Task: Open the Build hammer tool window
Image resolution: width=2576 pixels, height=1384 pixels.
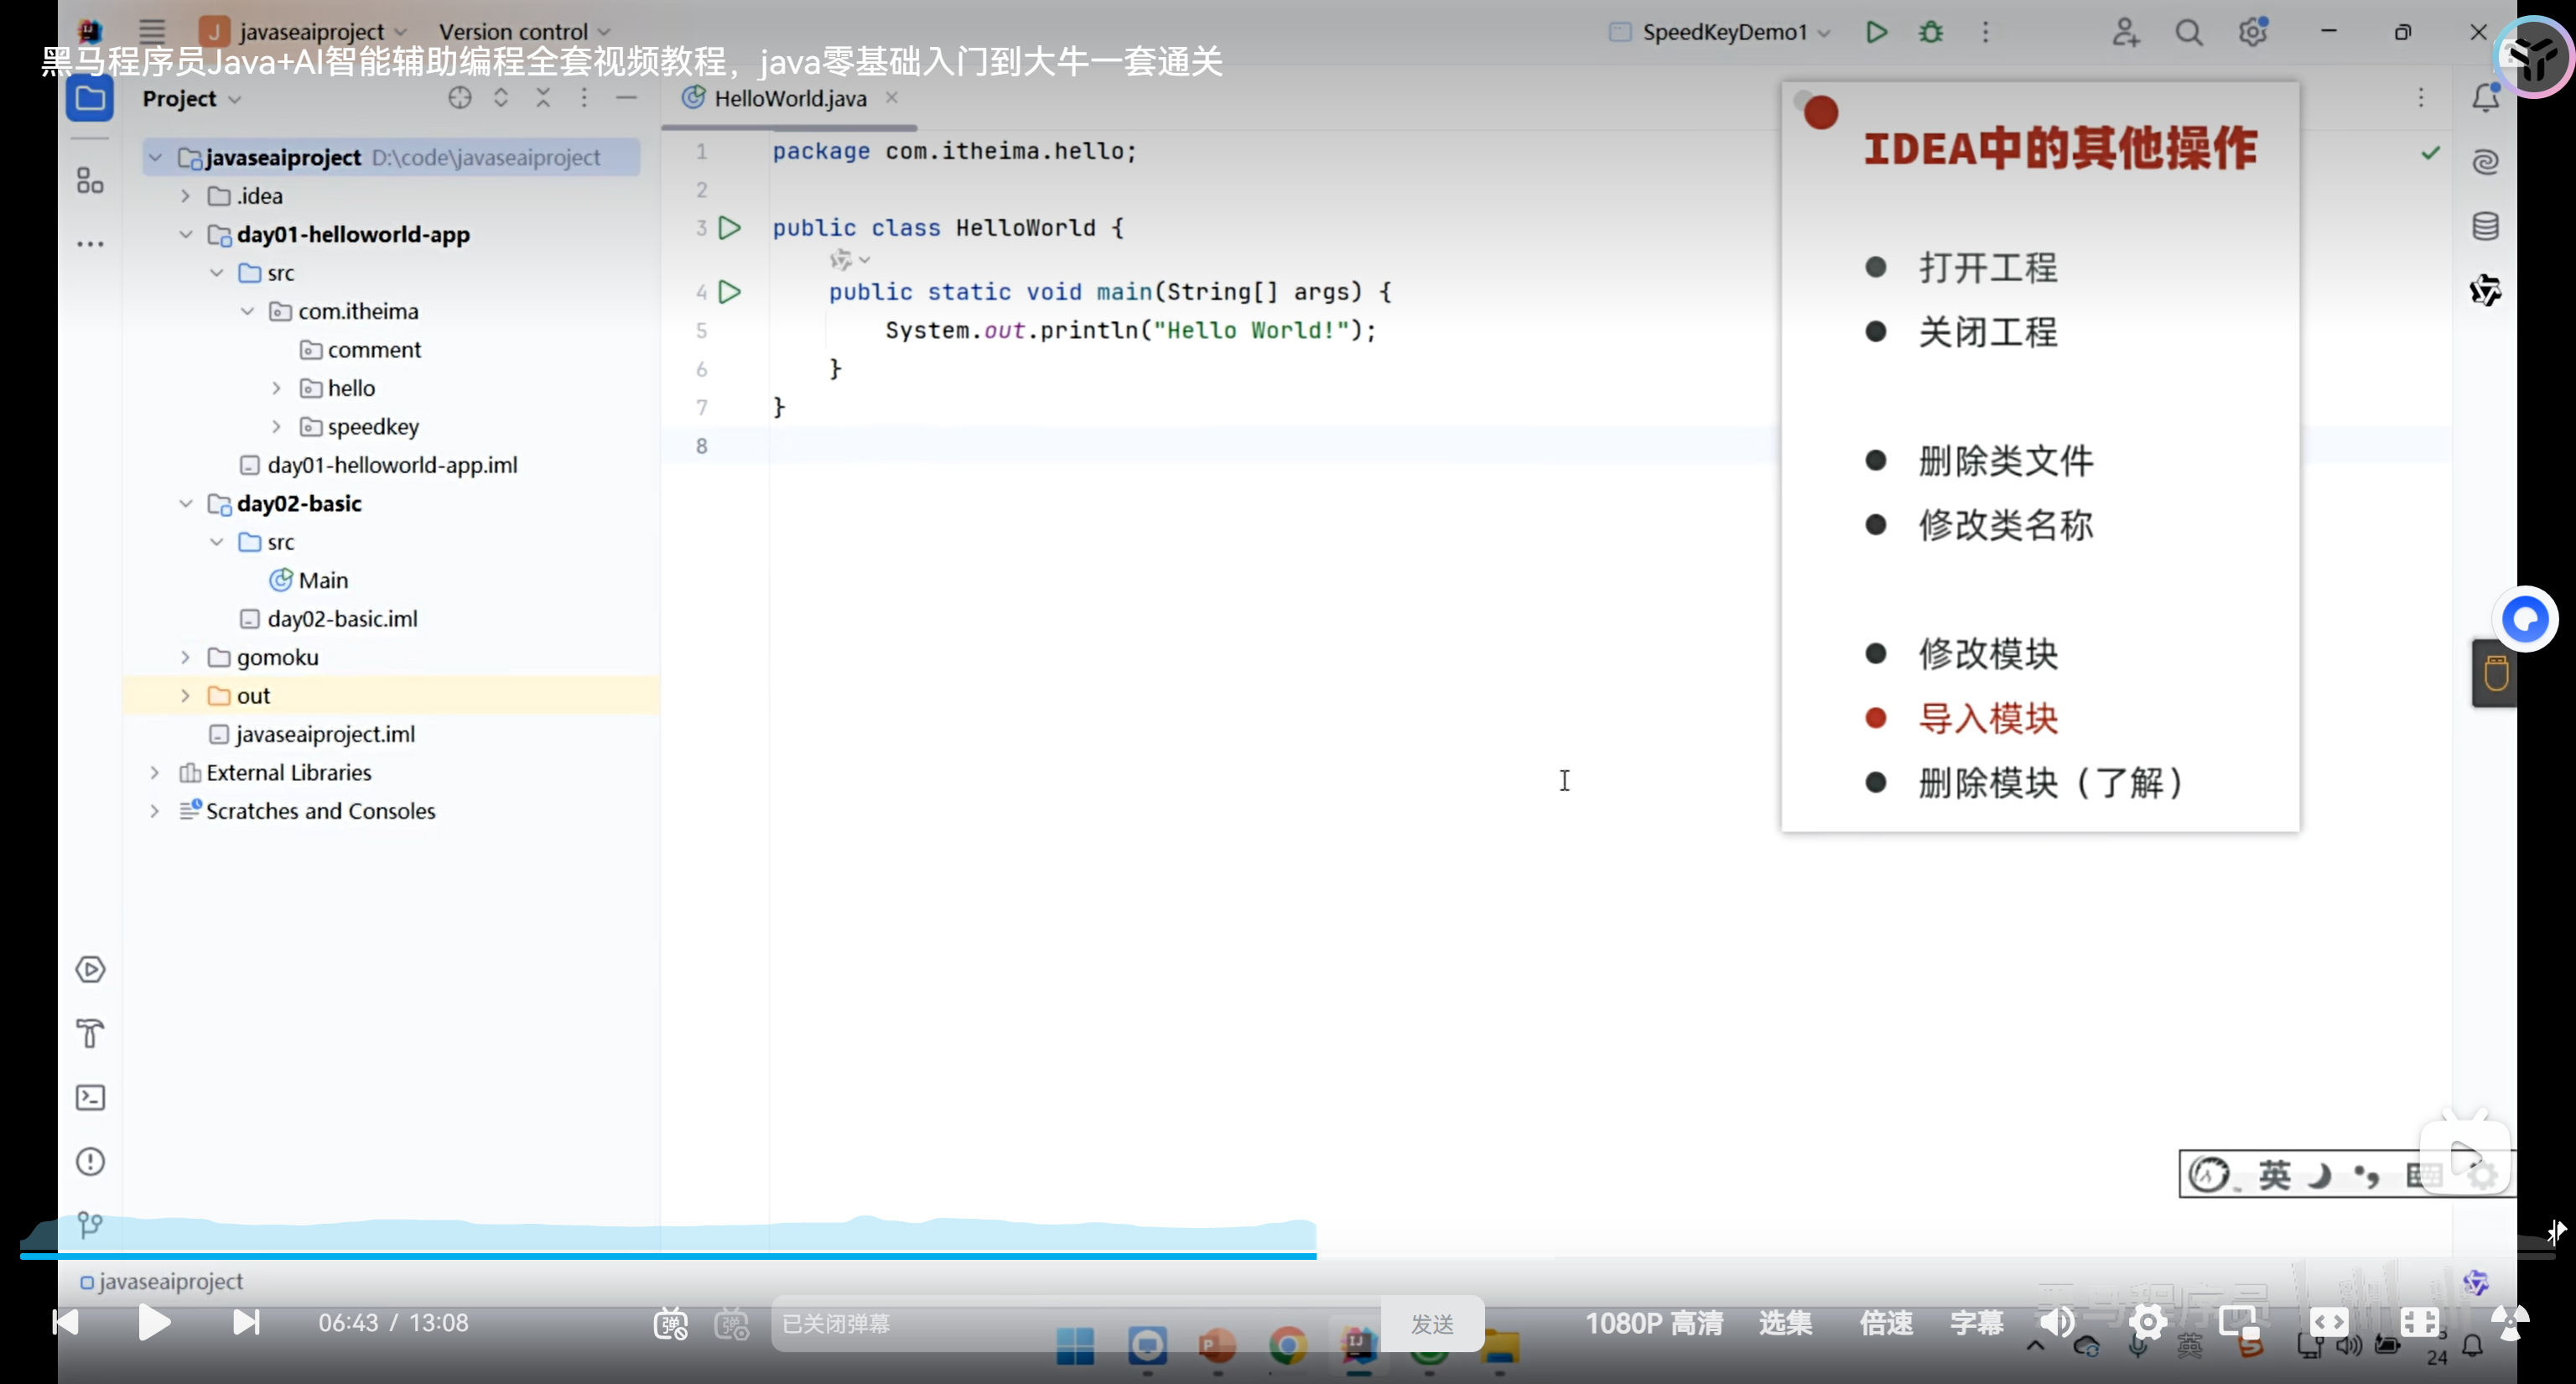Action: pyautogui.click(x=90, y=1033)
